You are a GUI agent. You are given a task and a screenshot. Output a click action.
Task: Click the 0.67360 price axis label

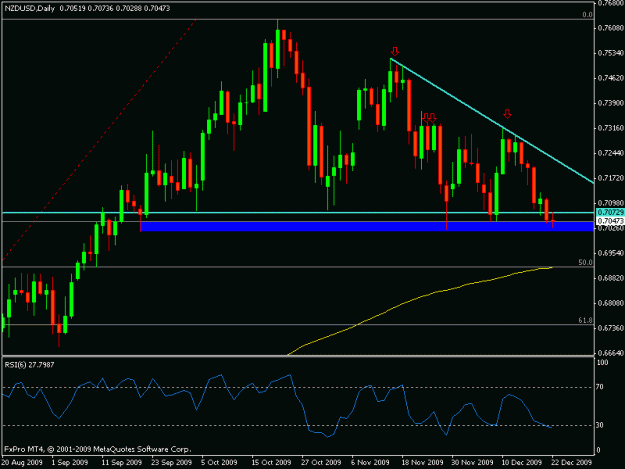coord(610,328)
